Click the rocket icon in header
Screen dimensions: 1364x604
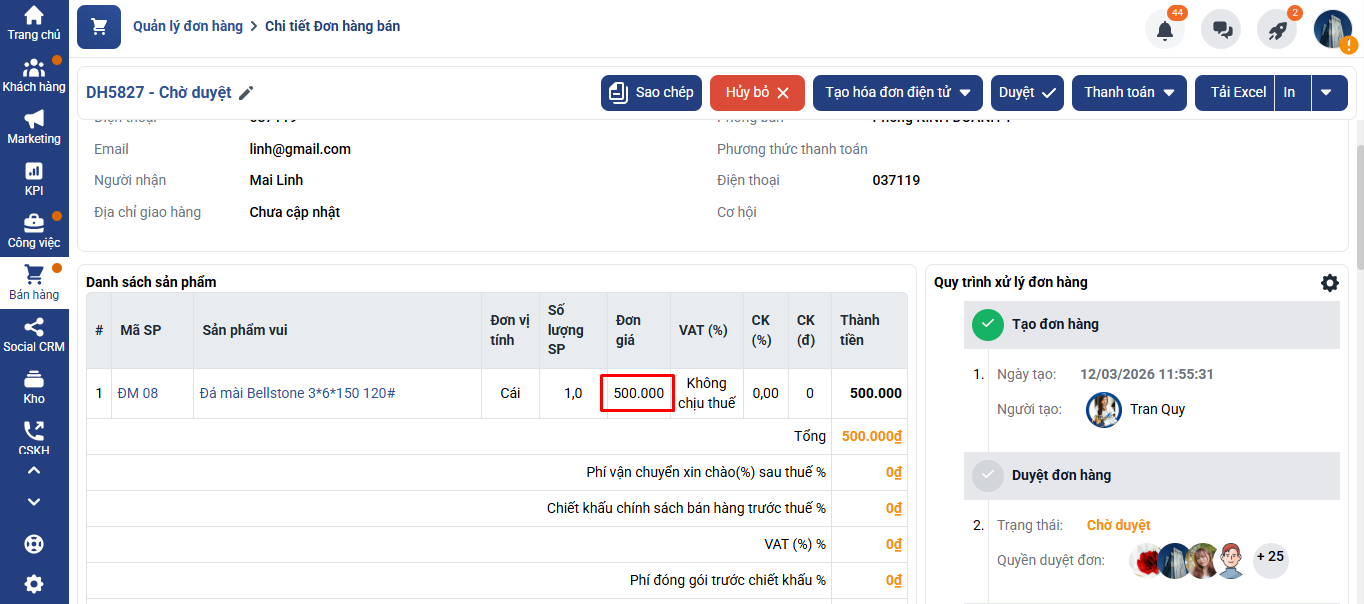[1277, 30]
